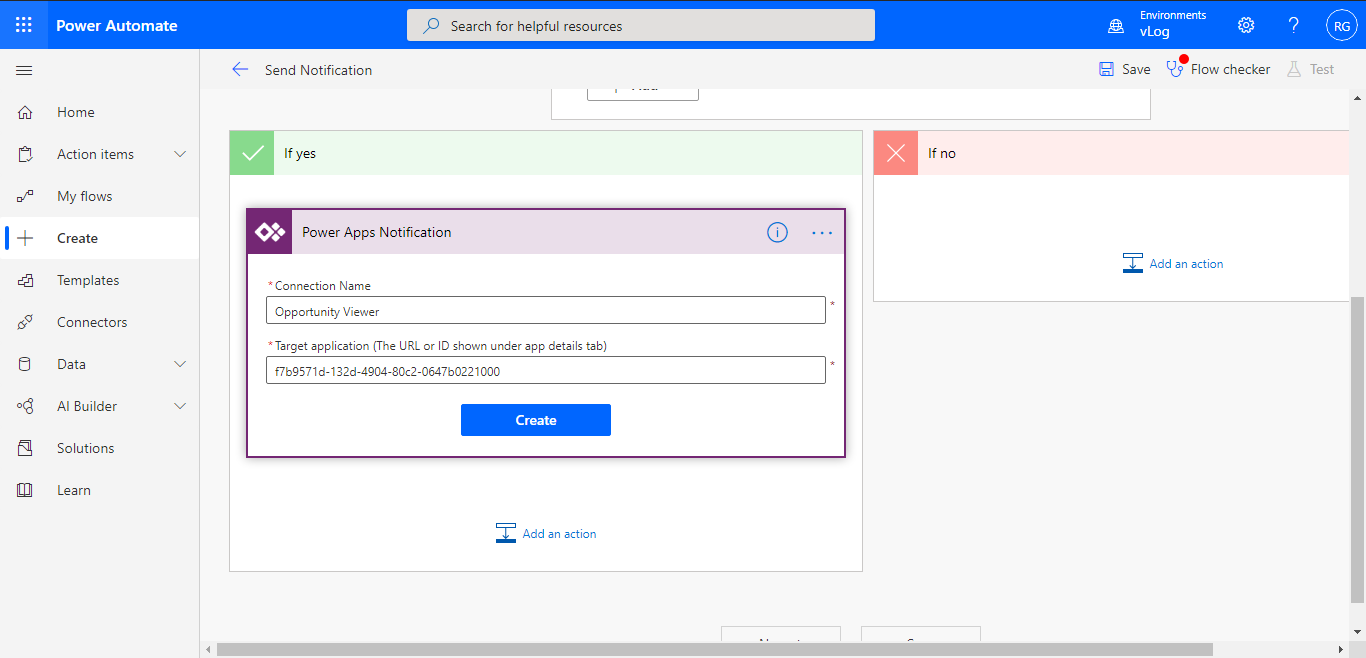Click the info icon on notification card
The height and width of the screenshot is (658, 1366).
pos(777,232)
